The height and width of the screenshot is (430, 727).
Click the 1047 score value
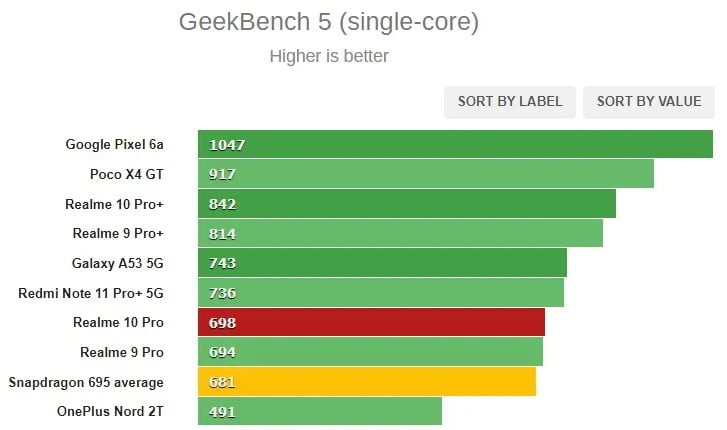click(227, 145)
